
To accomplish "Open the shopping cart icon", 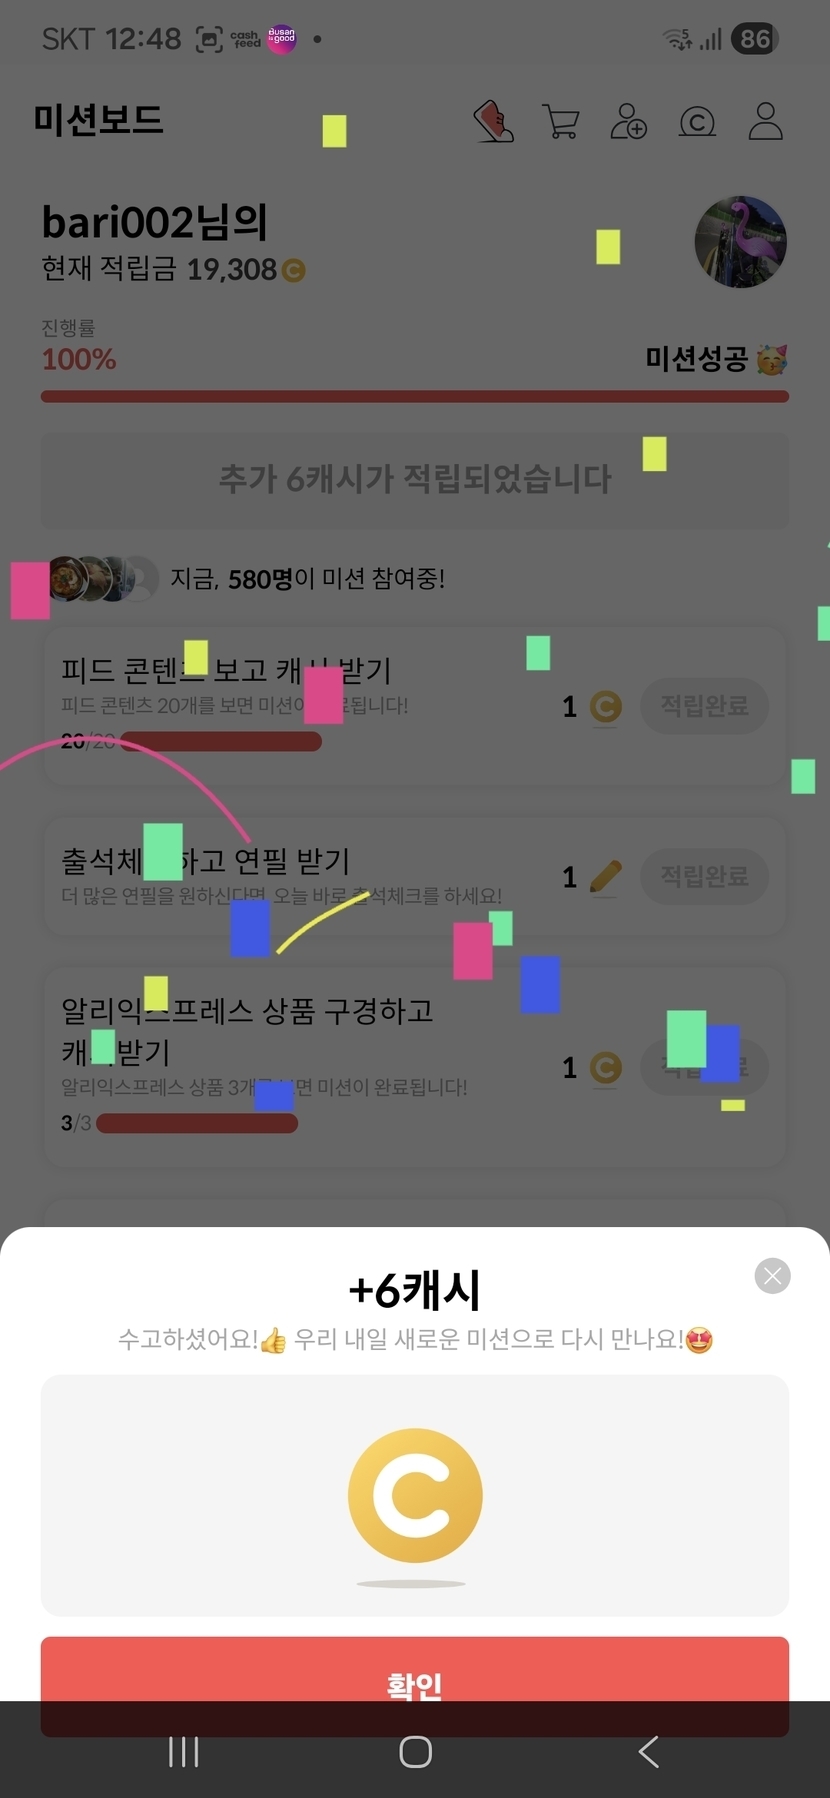I will tap(561, 121).
